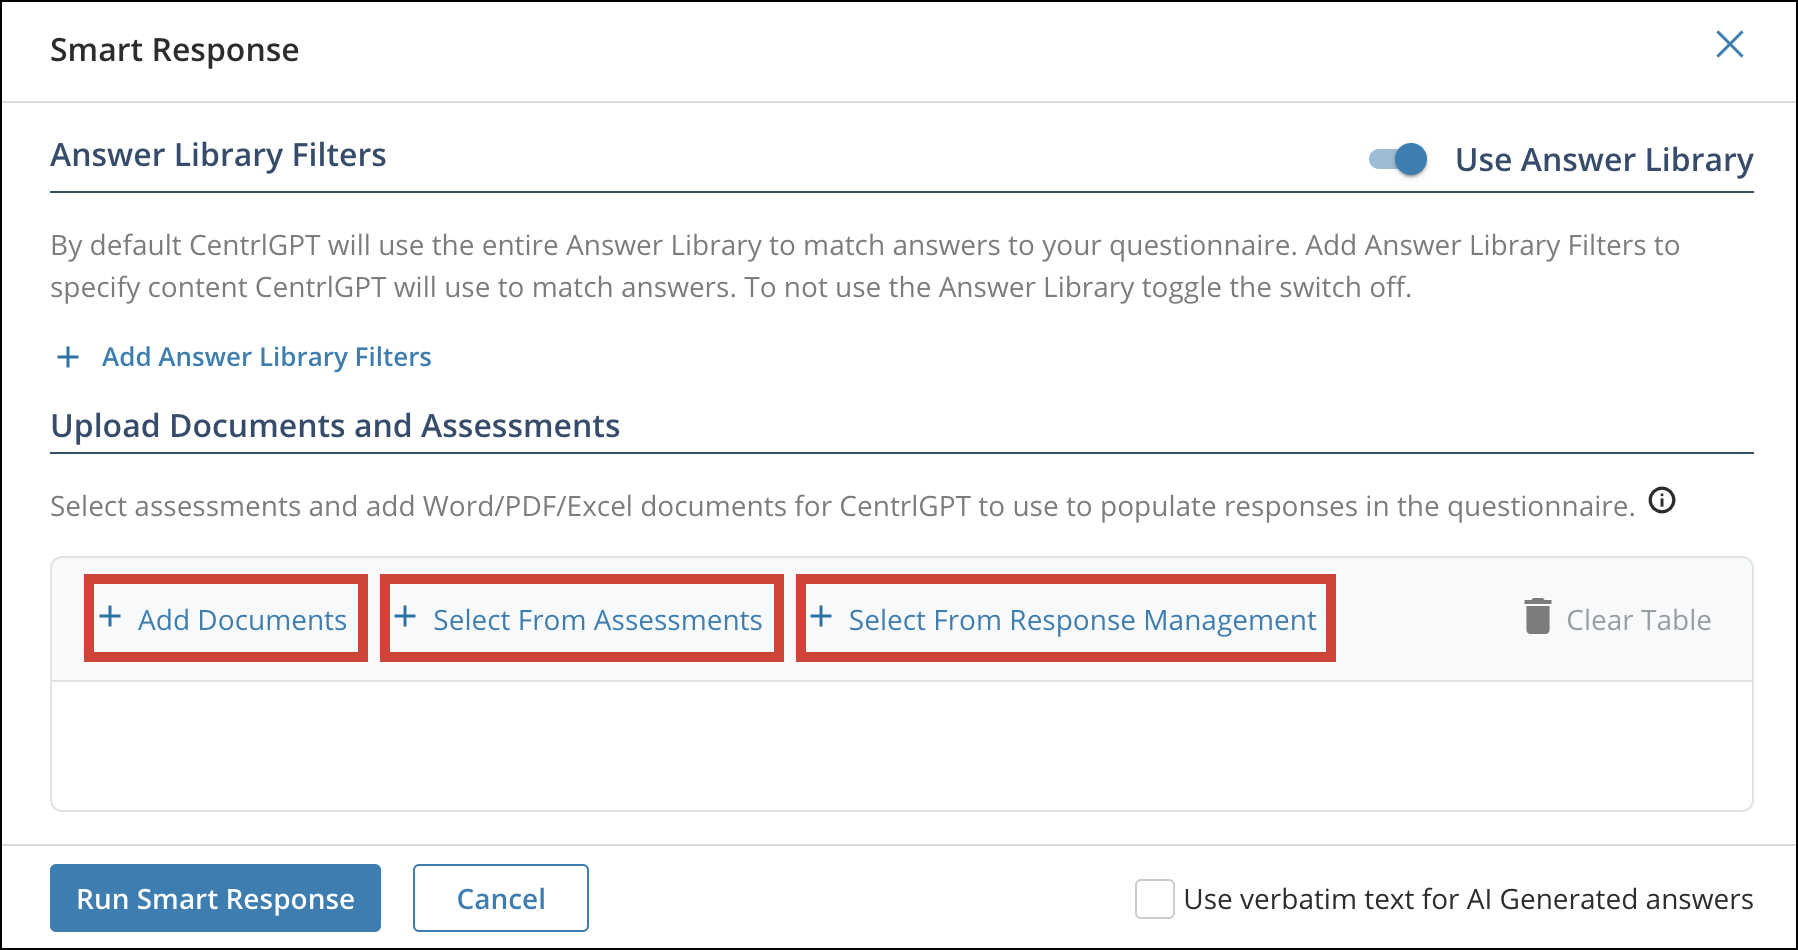
Task: Click the plus icon next to Add Documents
Action: 110,616
